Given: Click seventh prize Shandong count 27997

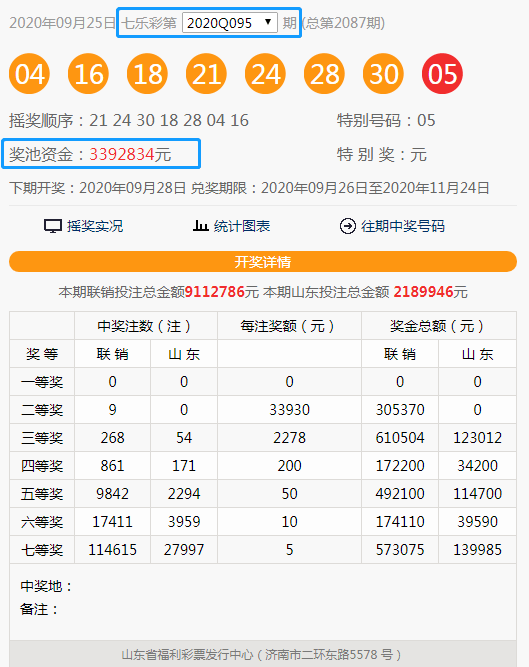Looking at the screenshot, I should click(184, 550).
